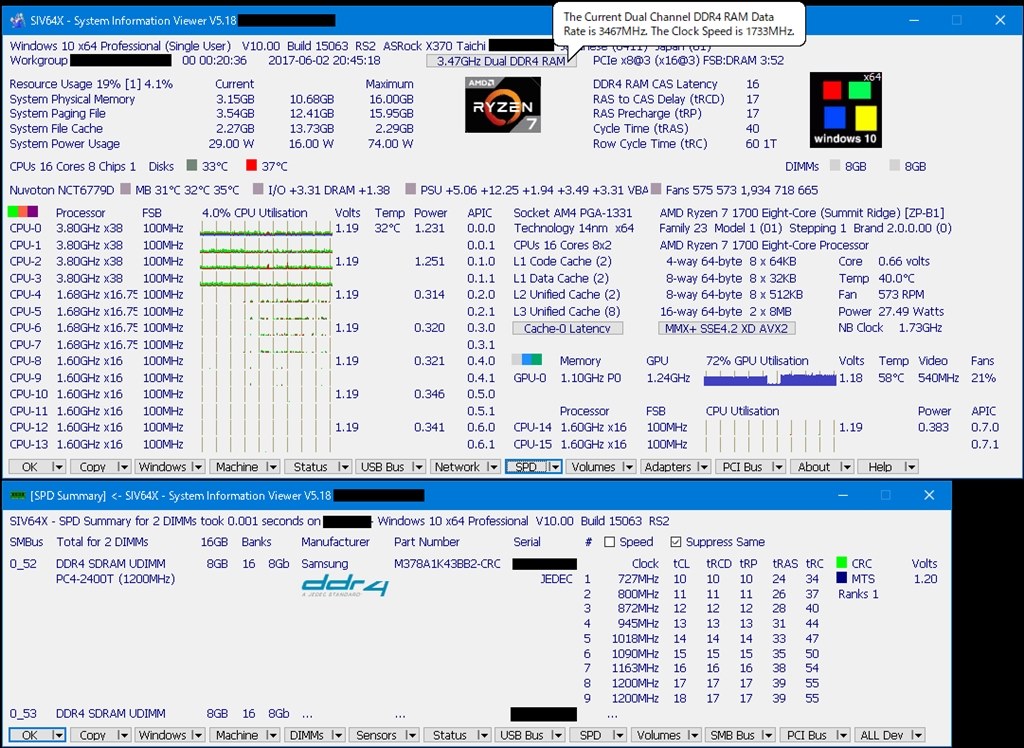Click the square before PSU +5.06 voltages
The image size is (1024, 748).
[410, 189]
